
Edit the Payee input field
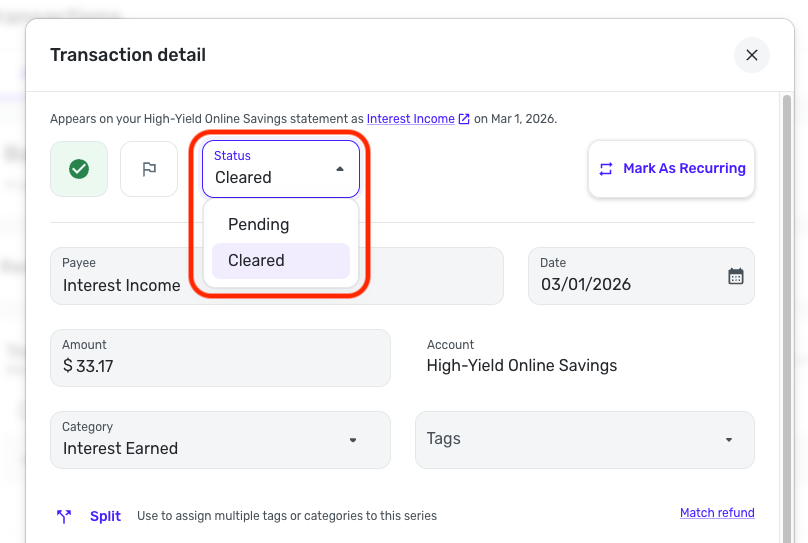(x=276, y=285)
